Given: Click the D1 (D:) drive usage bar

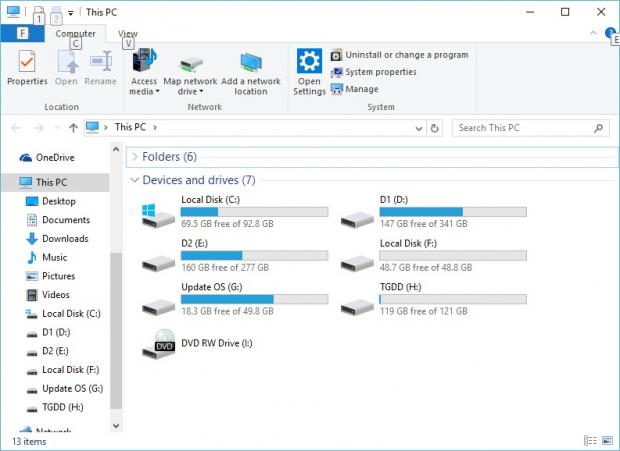Looking at the screenshot, I should (453, 212).
